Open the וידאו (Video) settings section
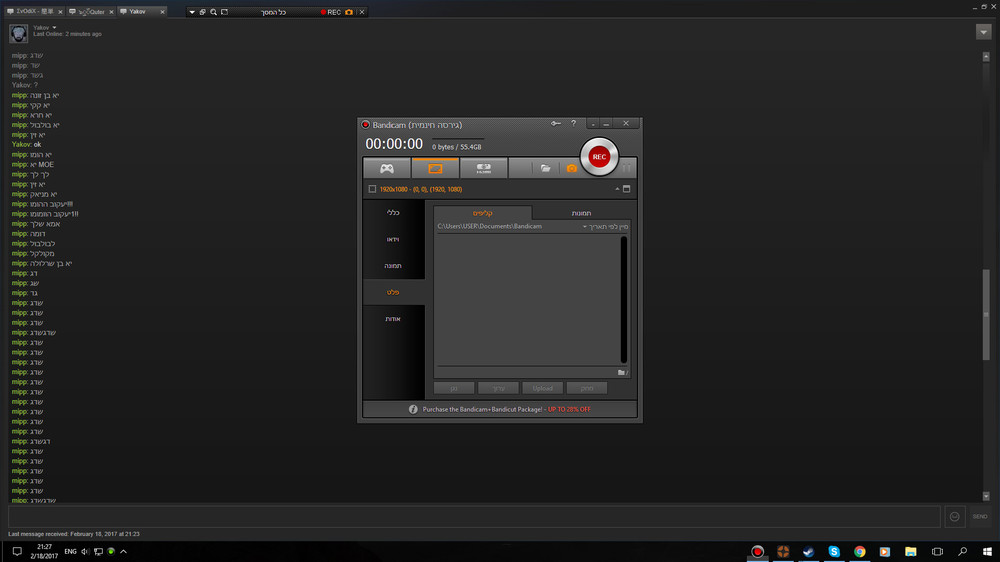This screenshot has height=562, width=1000. [x=394, y=239]
